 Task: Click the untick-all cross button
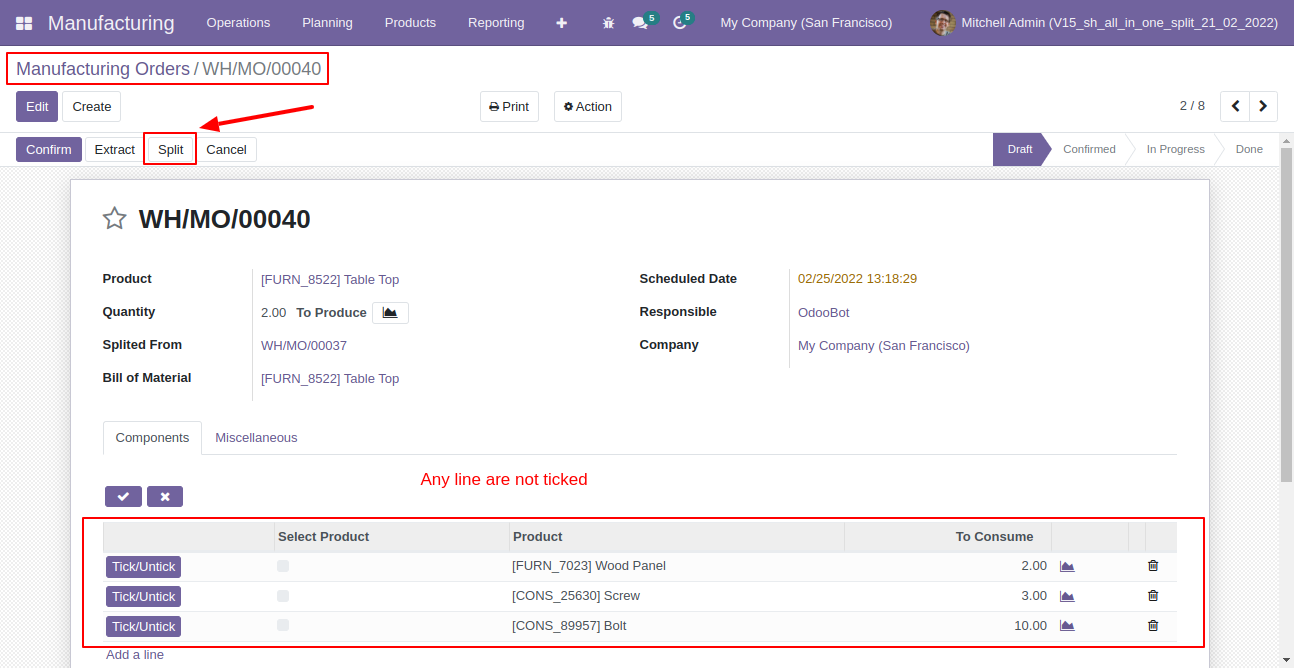click(165, 497)
